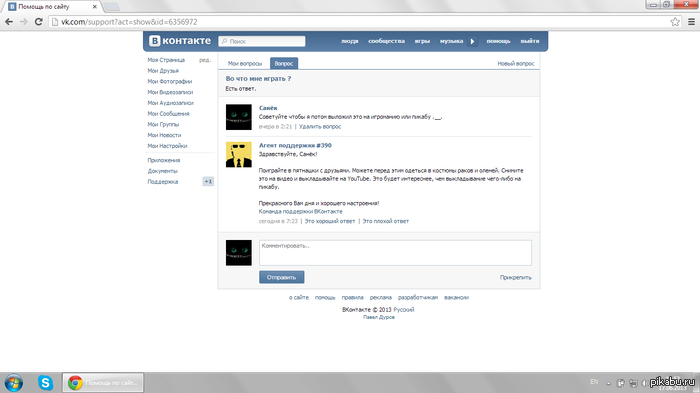Image resolution: width=700 pixels, height=393 pixels.
Task: Click Новый вопрос link
Action: (x=516, y=63)
